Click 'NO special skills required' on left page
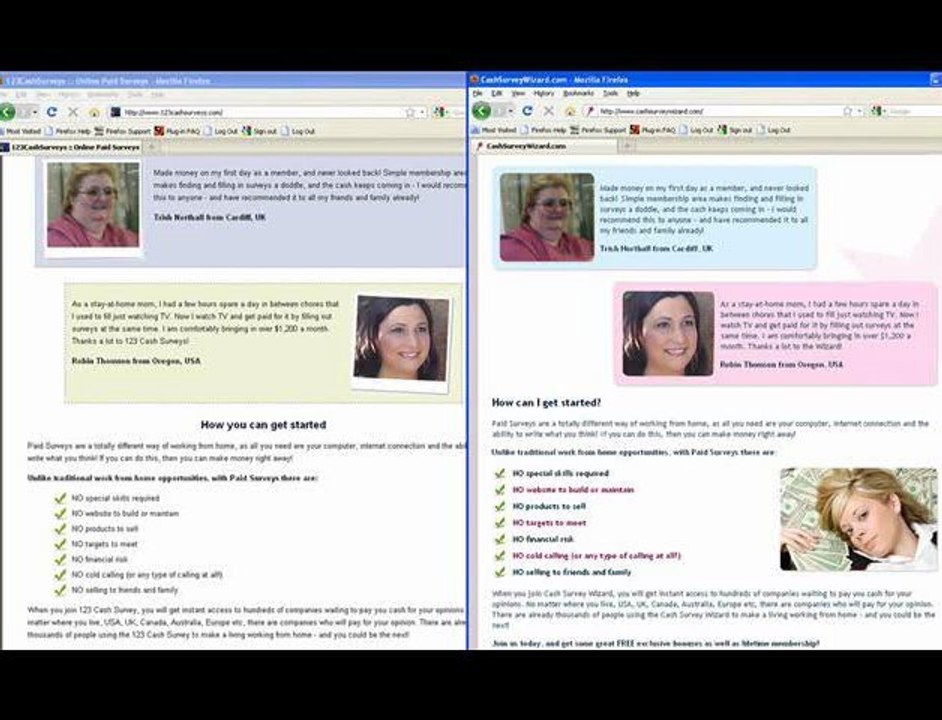This screenshot has height=720, width=942. [115, 498]
